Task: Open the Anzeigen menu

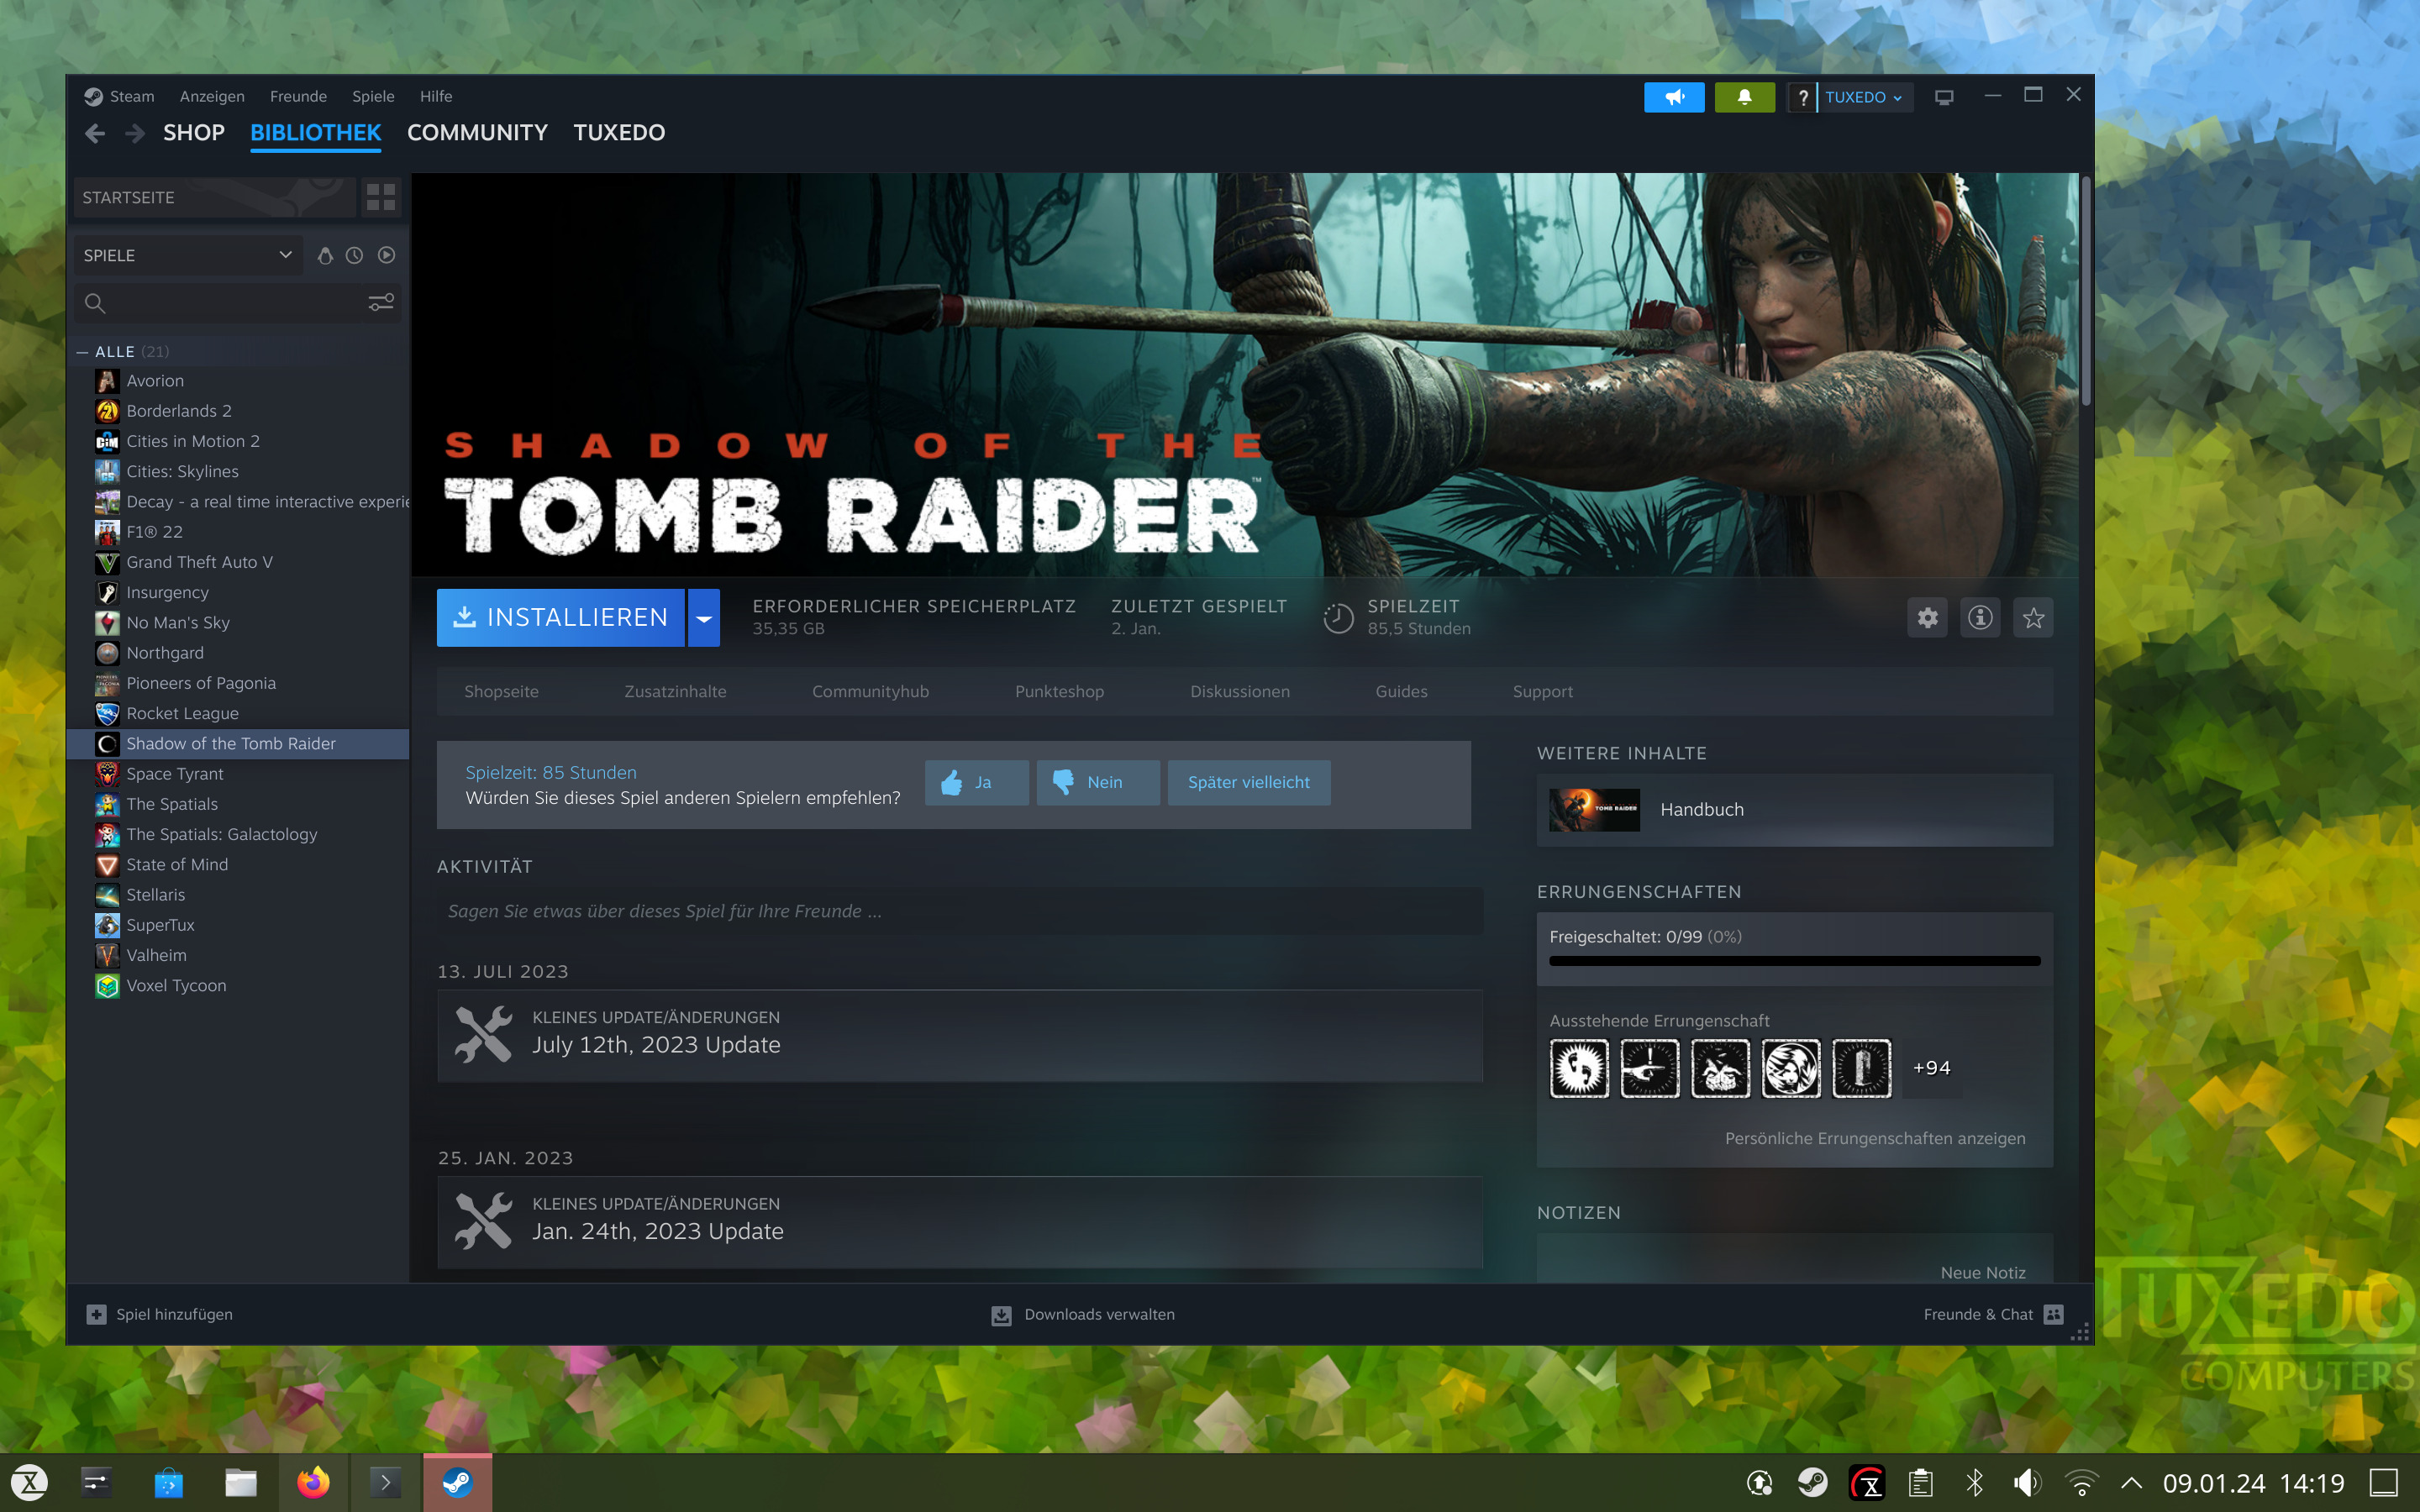Action: (x=212, y=96)
